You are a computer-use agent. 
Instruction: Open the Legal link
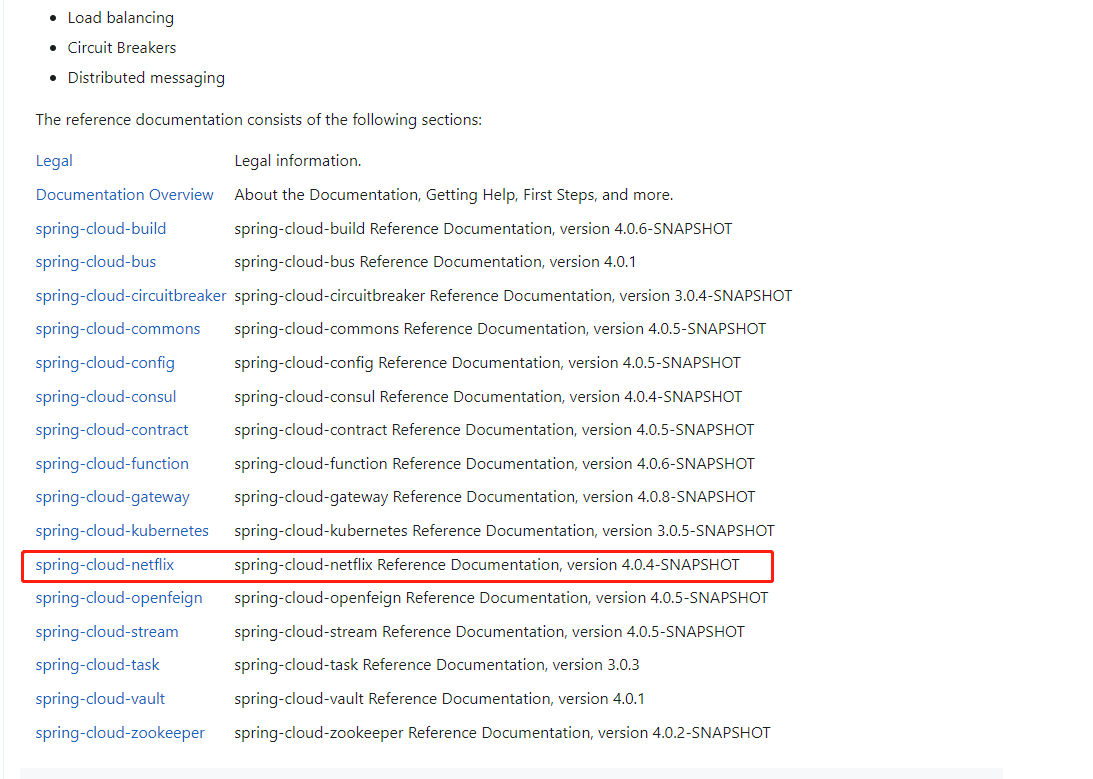pyautogui.click(x=54, y=161)
